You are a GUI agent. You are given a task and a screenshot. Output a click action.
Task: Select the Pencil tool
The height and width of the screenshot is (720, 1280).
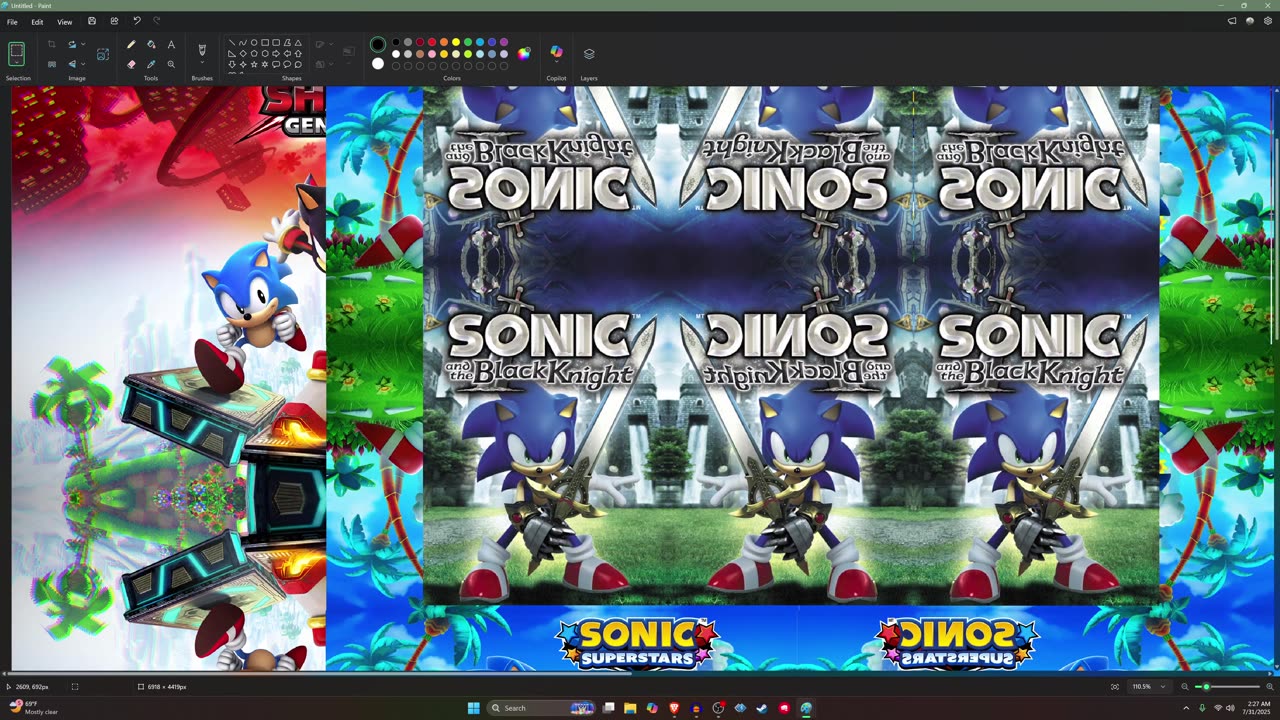[131, 45]
